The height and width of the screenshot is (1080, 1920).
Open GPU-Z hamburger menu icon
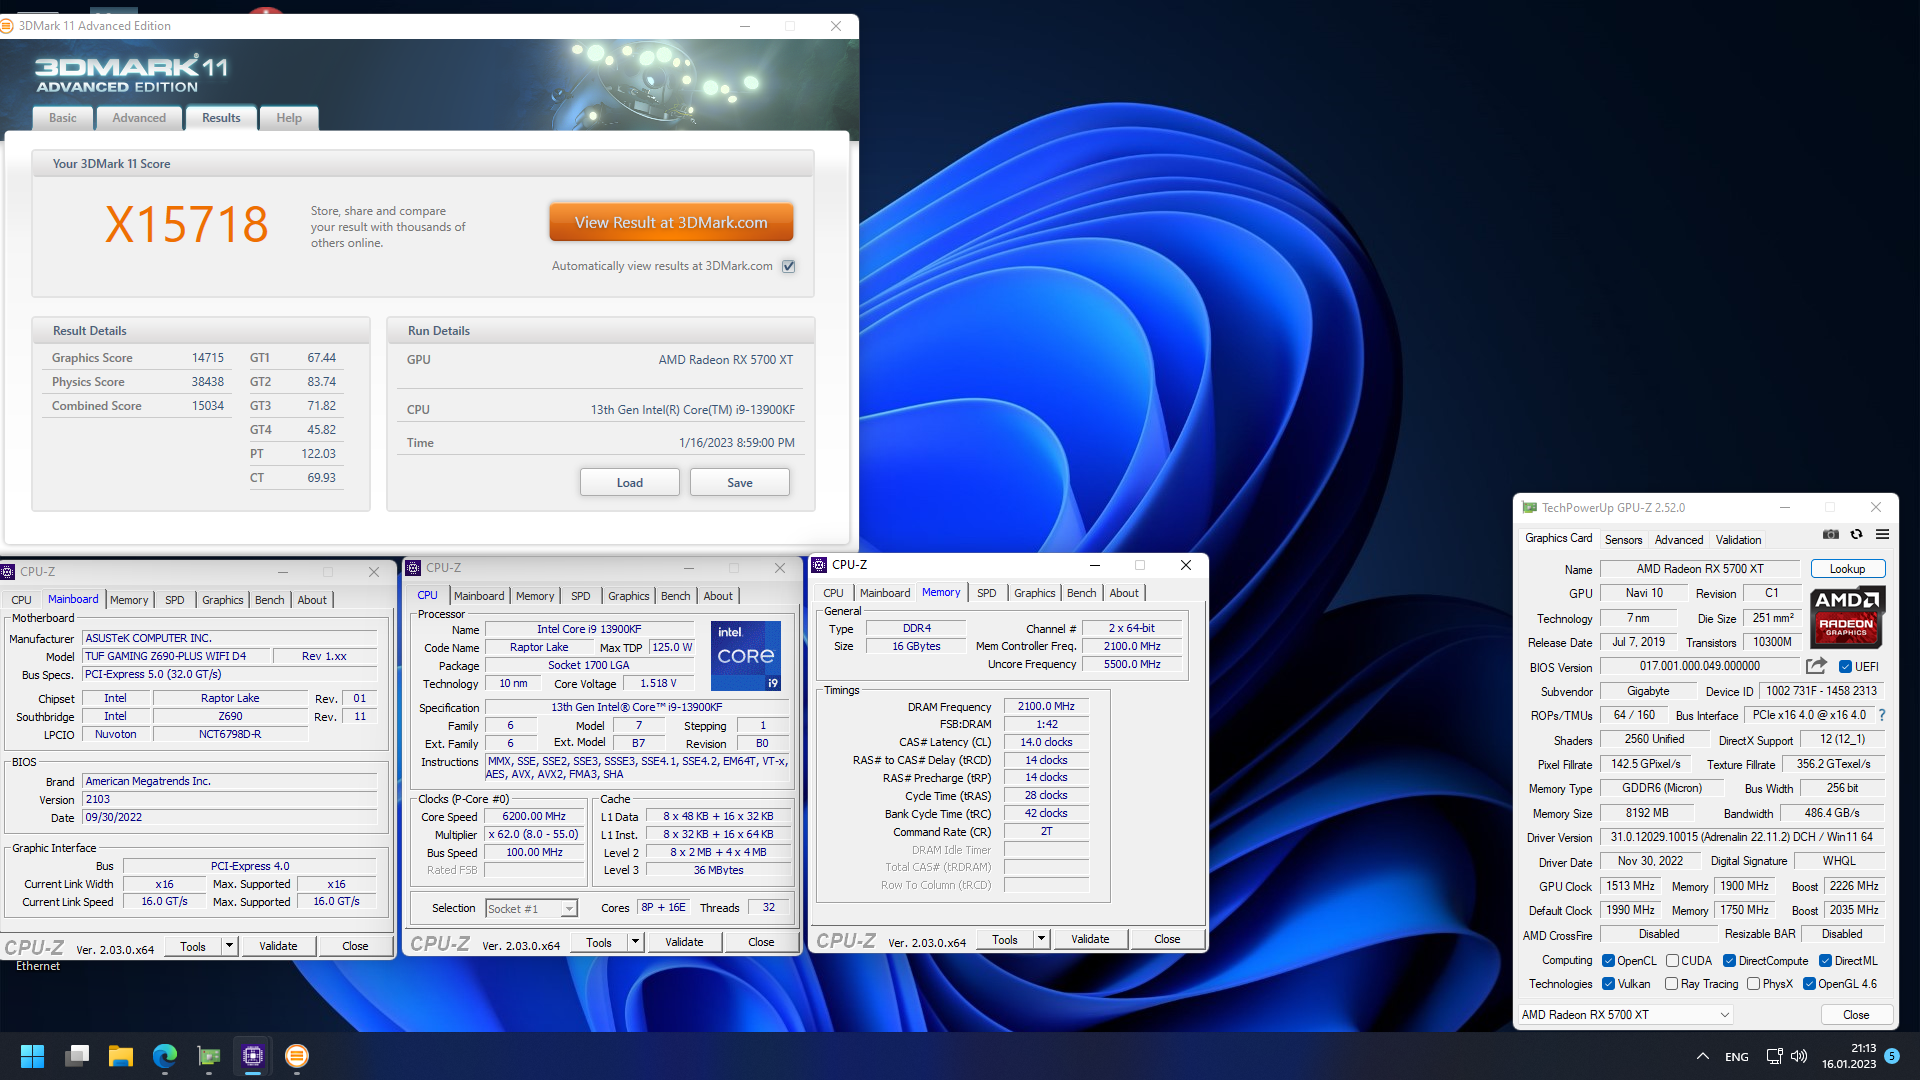point(1882,535)
